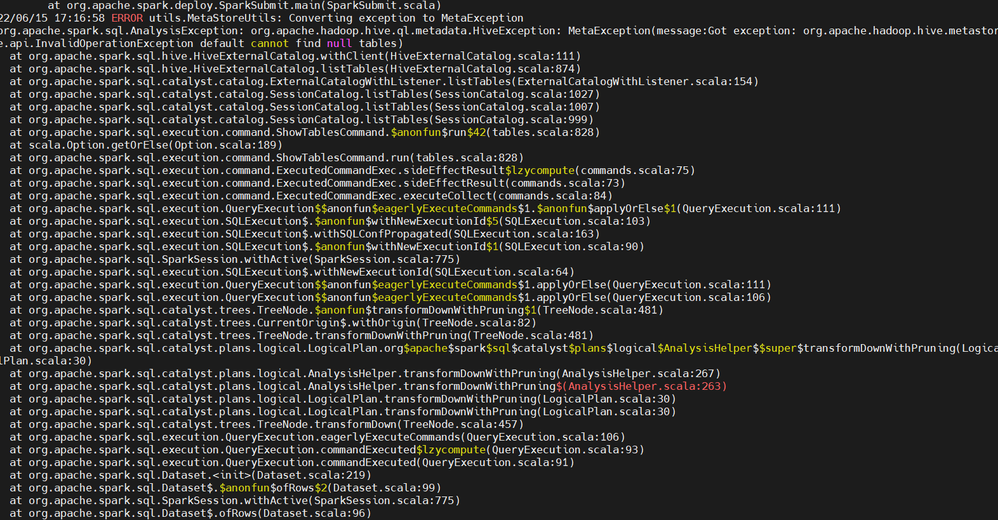Viewport: 998px width, 520px height.
Task: Click the Dataset.scala:219 reference
Action: click(311, 475)
